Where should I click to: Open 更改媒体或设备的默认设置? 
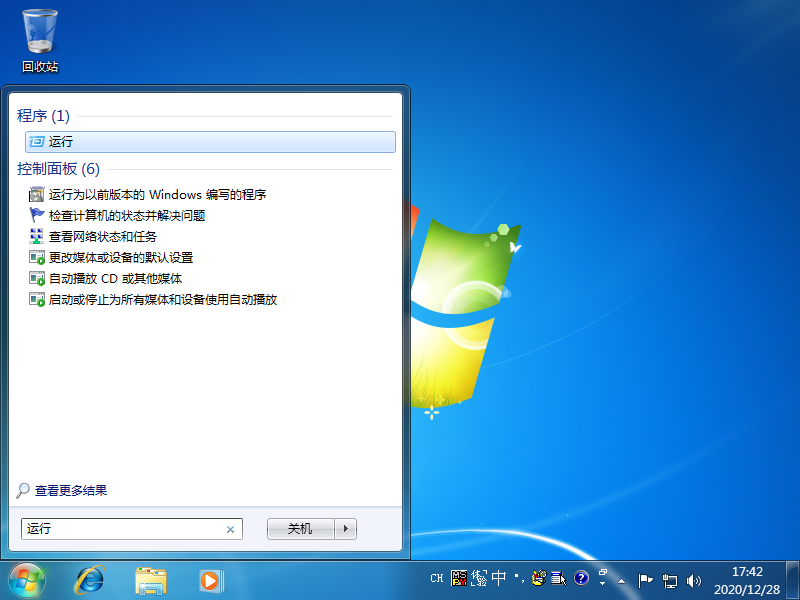click(x=120, y=258)
